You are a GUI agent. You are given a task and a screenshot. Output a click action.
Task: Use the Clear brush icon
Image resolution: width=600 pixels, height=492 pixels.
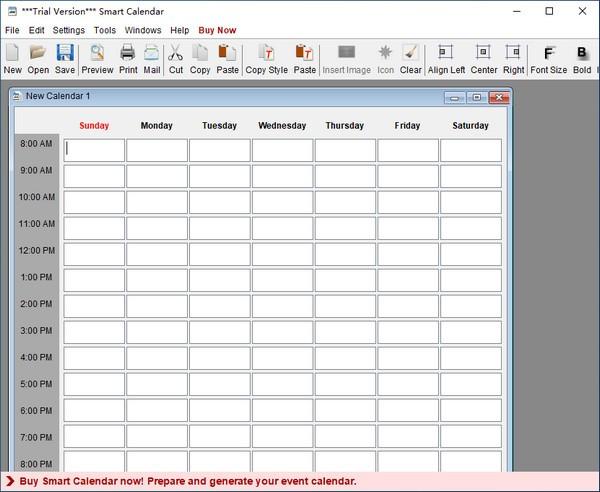point(411,58)
